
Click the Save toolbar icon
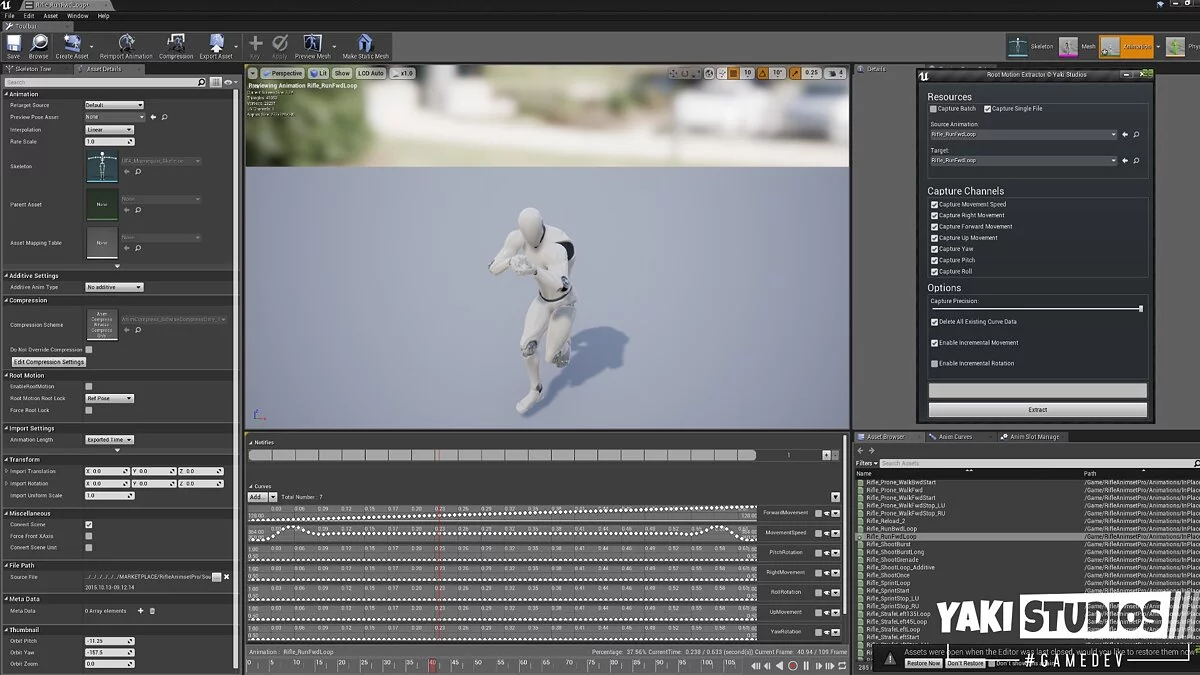pos(13,44)
